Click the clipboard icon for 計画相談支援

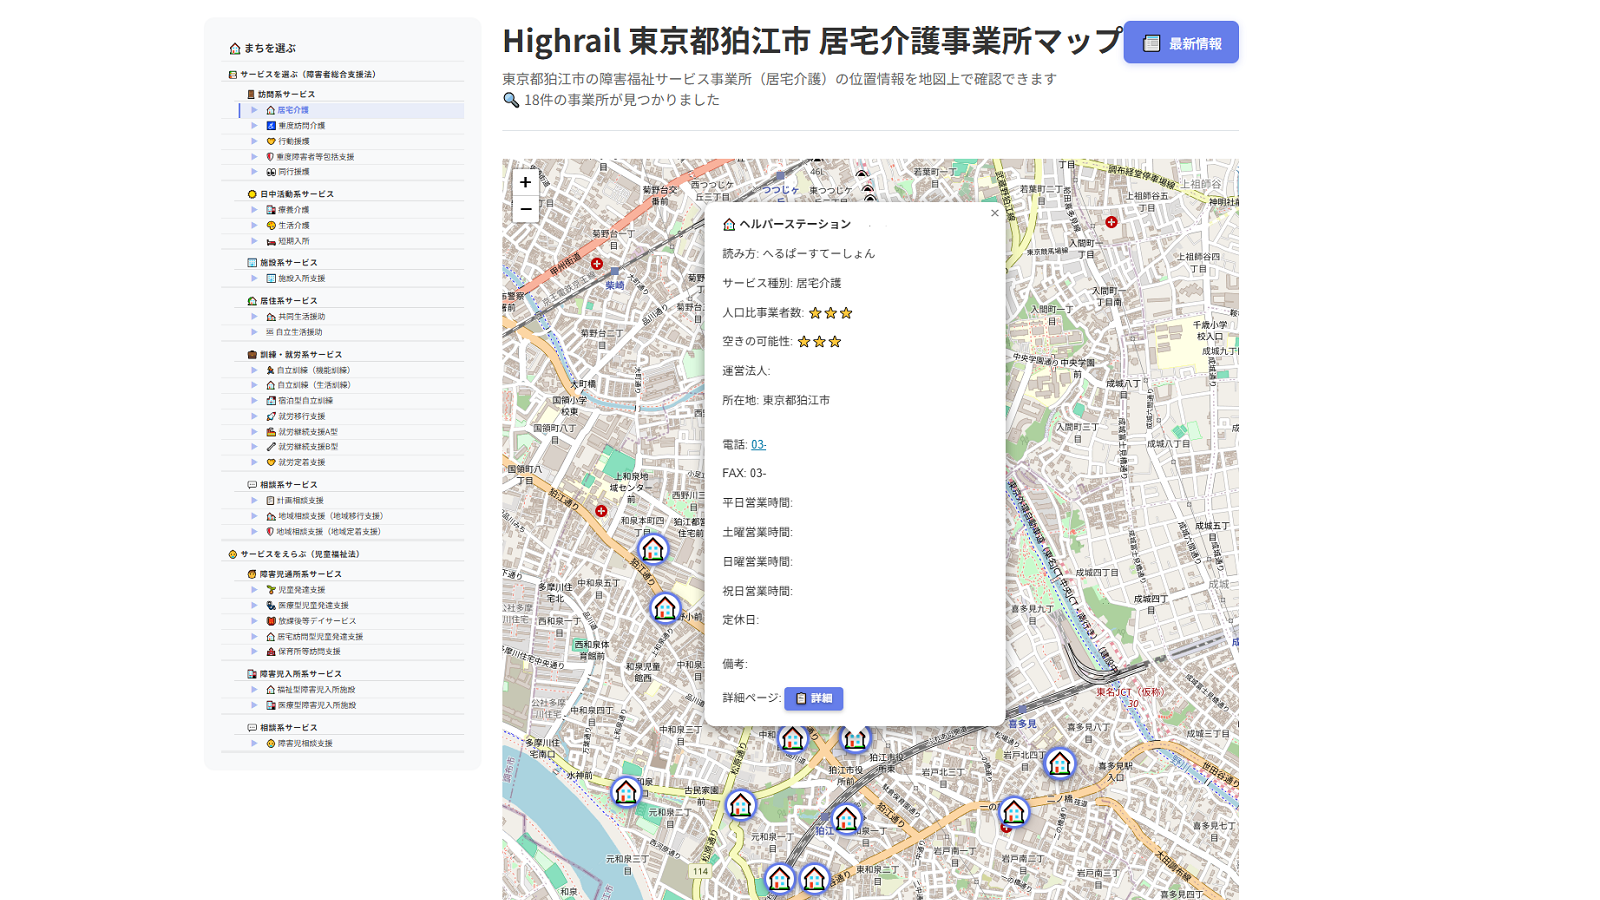[270, 500]
